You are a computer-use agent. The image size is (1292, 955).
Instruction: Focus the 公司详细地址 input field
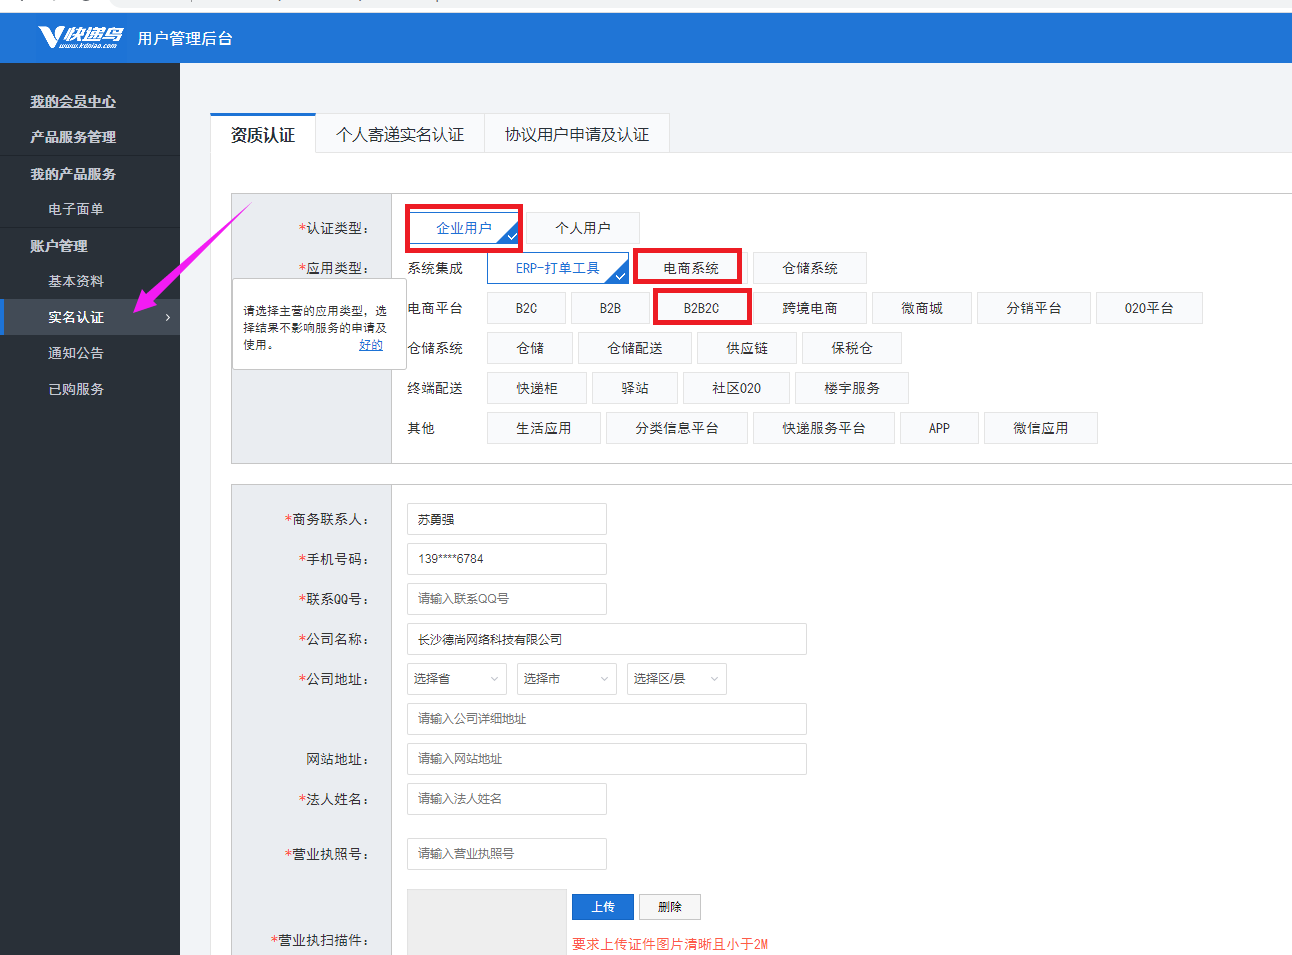[607, 719]
